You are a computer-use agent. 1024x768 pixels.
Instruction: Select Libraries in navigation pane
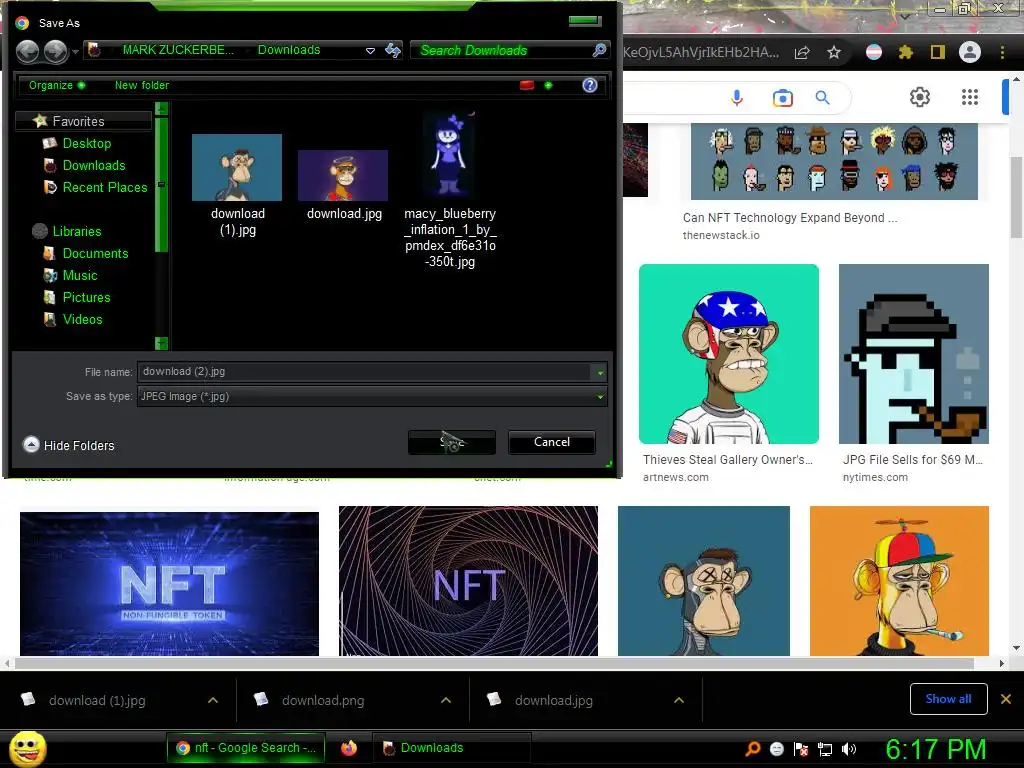(76, 231)
